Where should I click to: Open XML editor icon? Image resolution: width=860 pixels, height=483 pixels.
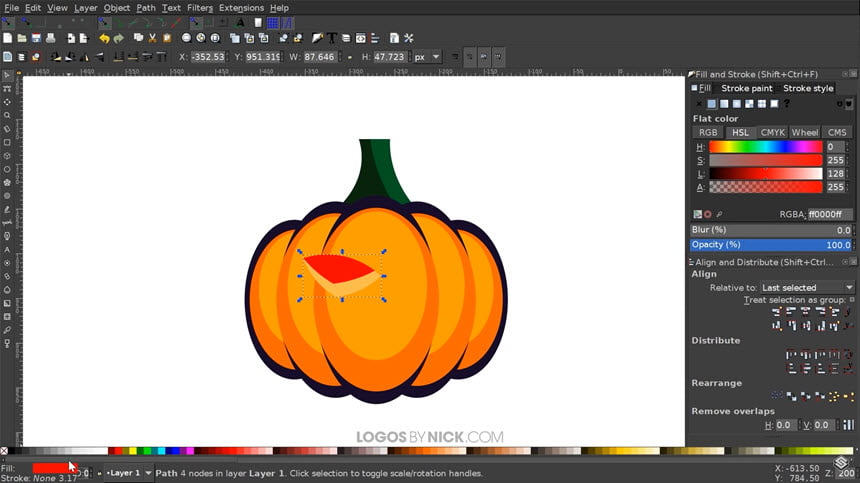(360, 38)
